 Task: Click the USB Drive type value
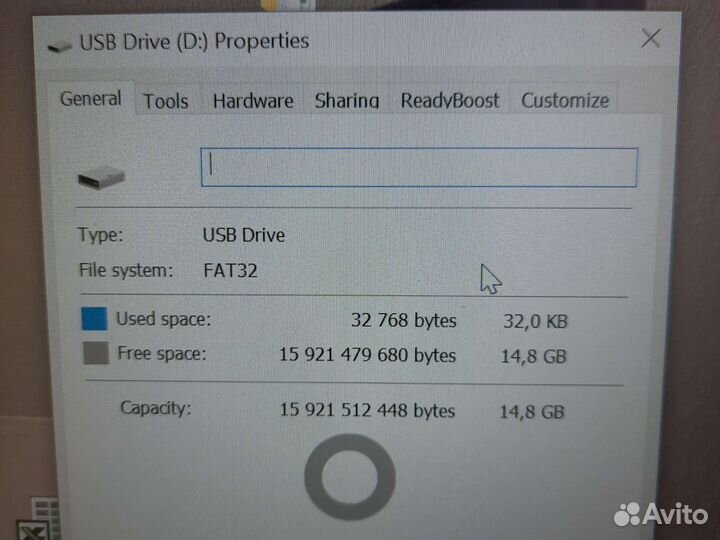[x=244, y=235]
